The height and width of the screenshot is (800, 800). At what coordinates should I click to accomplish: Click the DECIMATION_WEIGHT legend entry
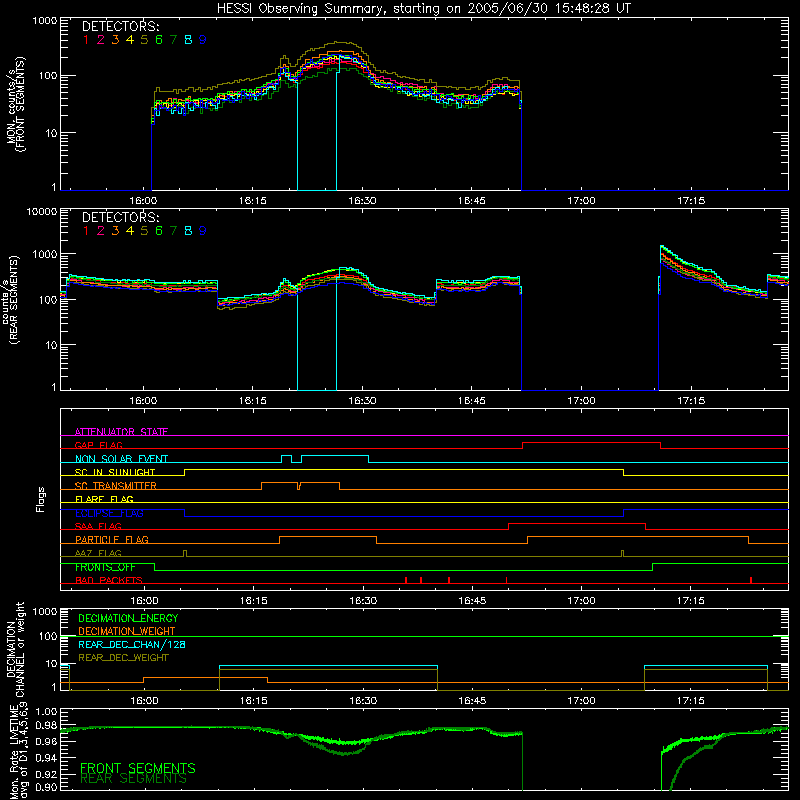point(127,632)
